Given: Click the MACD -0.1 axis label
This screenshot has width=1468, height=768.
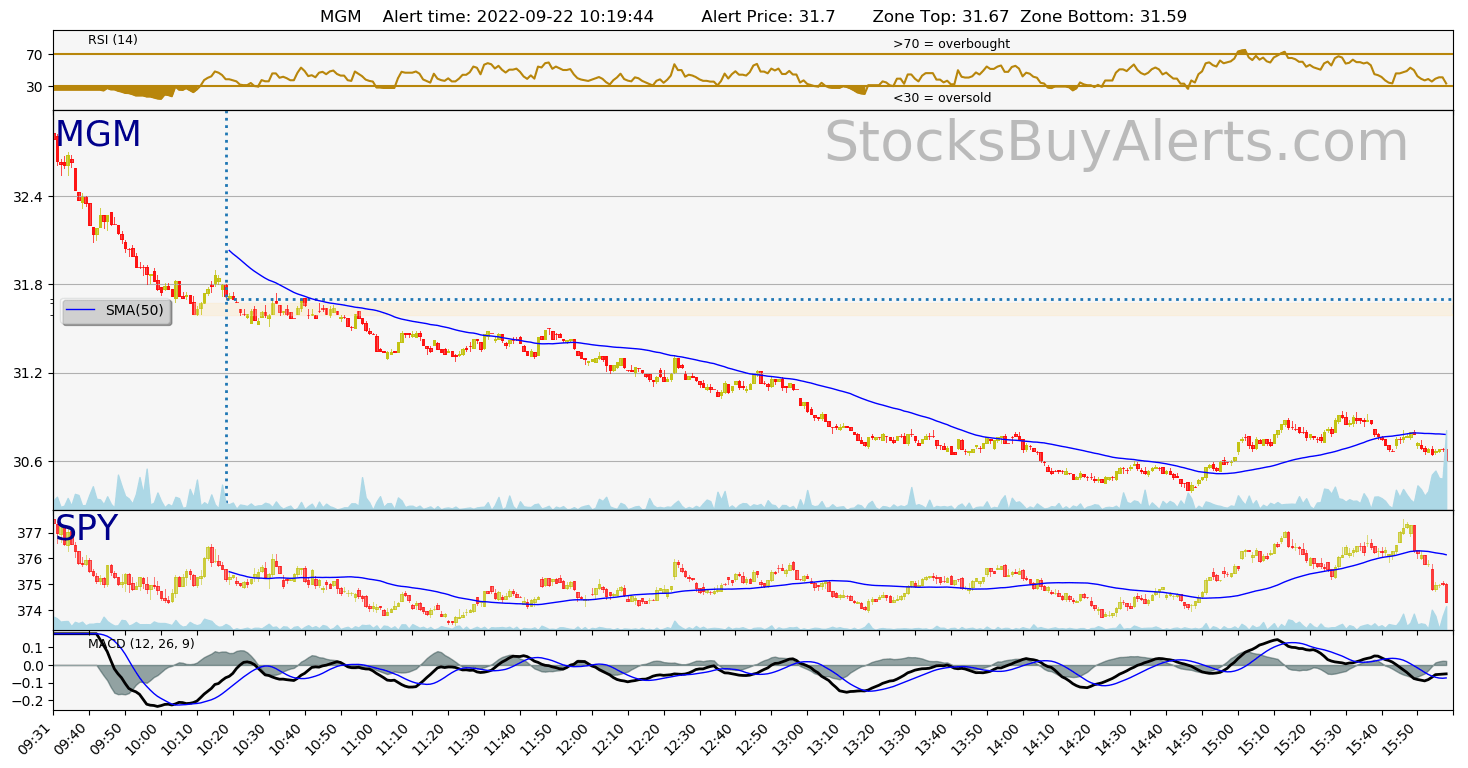Looking at the screenshot, I should click(27, 684).
